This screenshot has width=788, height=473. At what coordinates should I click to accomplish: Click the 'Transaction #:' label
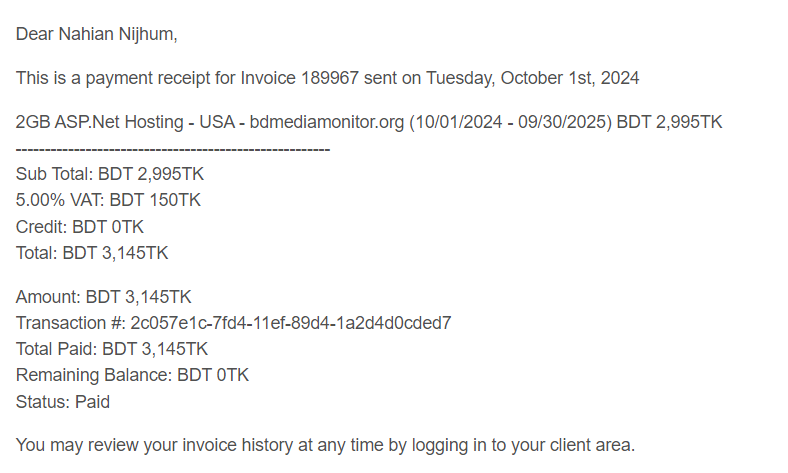pyautogui.click(x=71, y=323)
